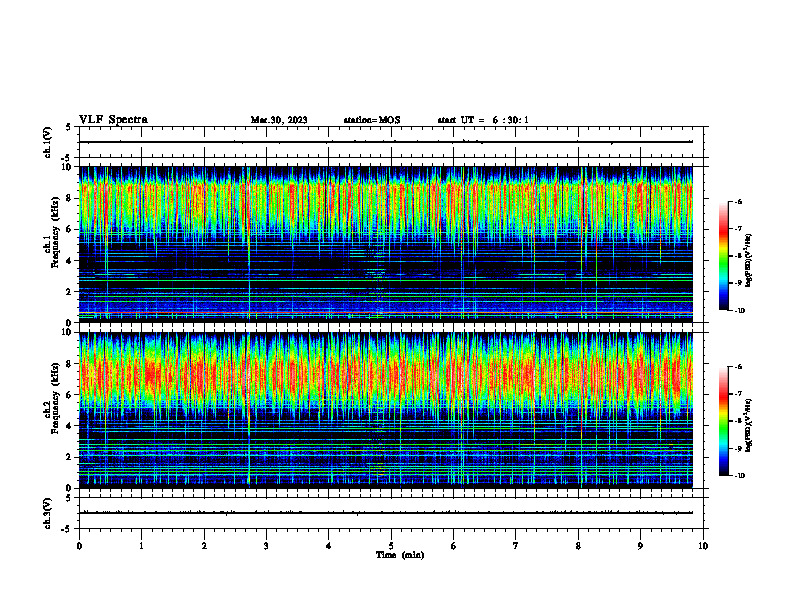Click the ch.1 spectrogram "8" kHz tick label
This screenshot has height=612, width=792.
point(70,198)
